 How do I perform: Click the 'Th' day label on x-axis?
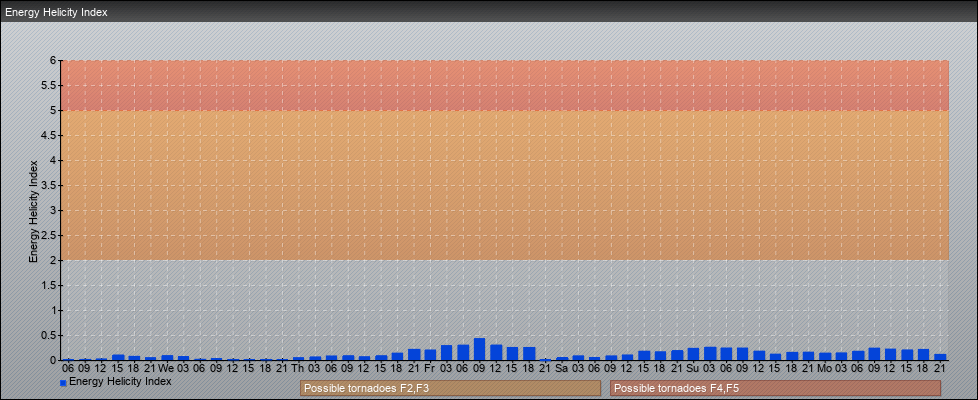[297, 368]
